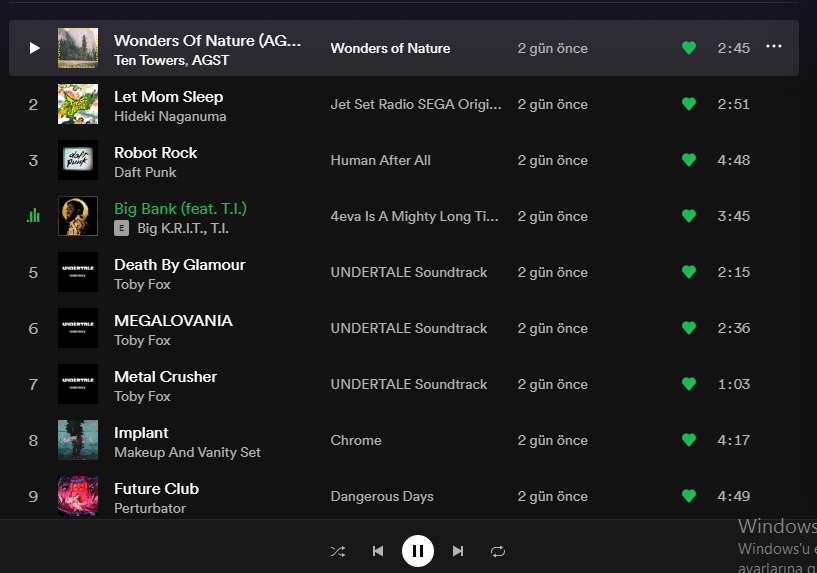The height and width of the screenshot is (573, 817).
Task: Click the Future Club album cover thumbnail
Action: (x=78, y=496)
